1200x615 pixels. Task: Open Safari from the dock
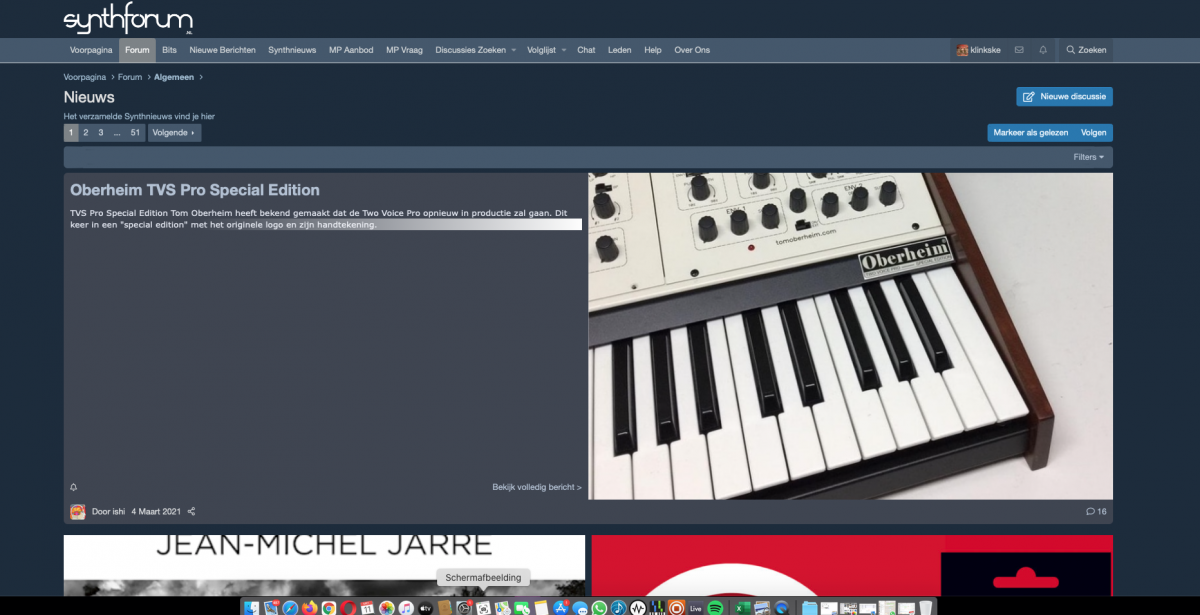[290, 607]
